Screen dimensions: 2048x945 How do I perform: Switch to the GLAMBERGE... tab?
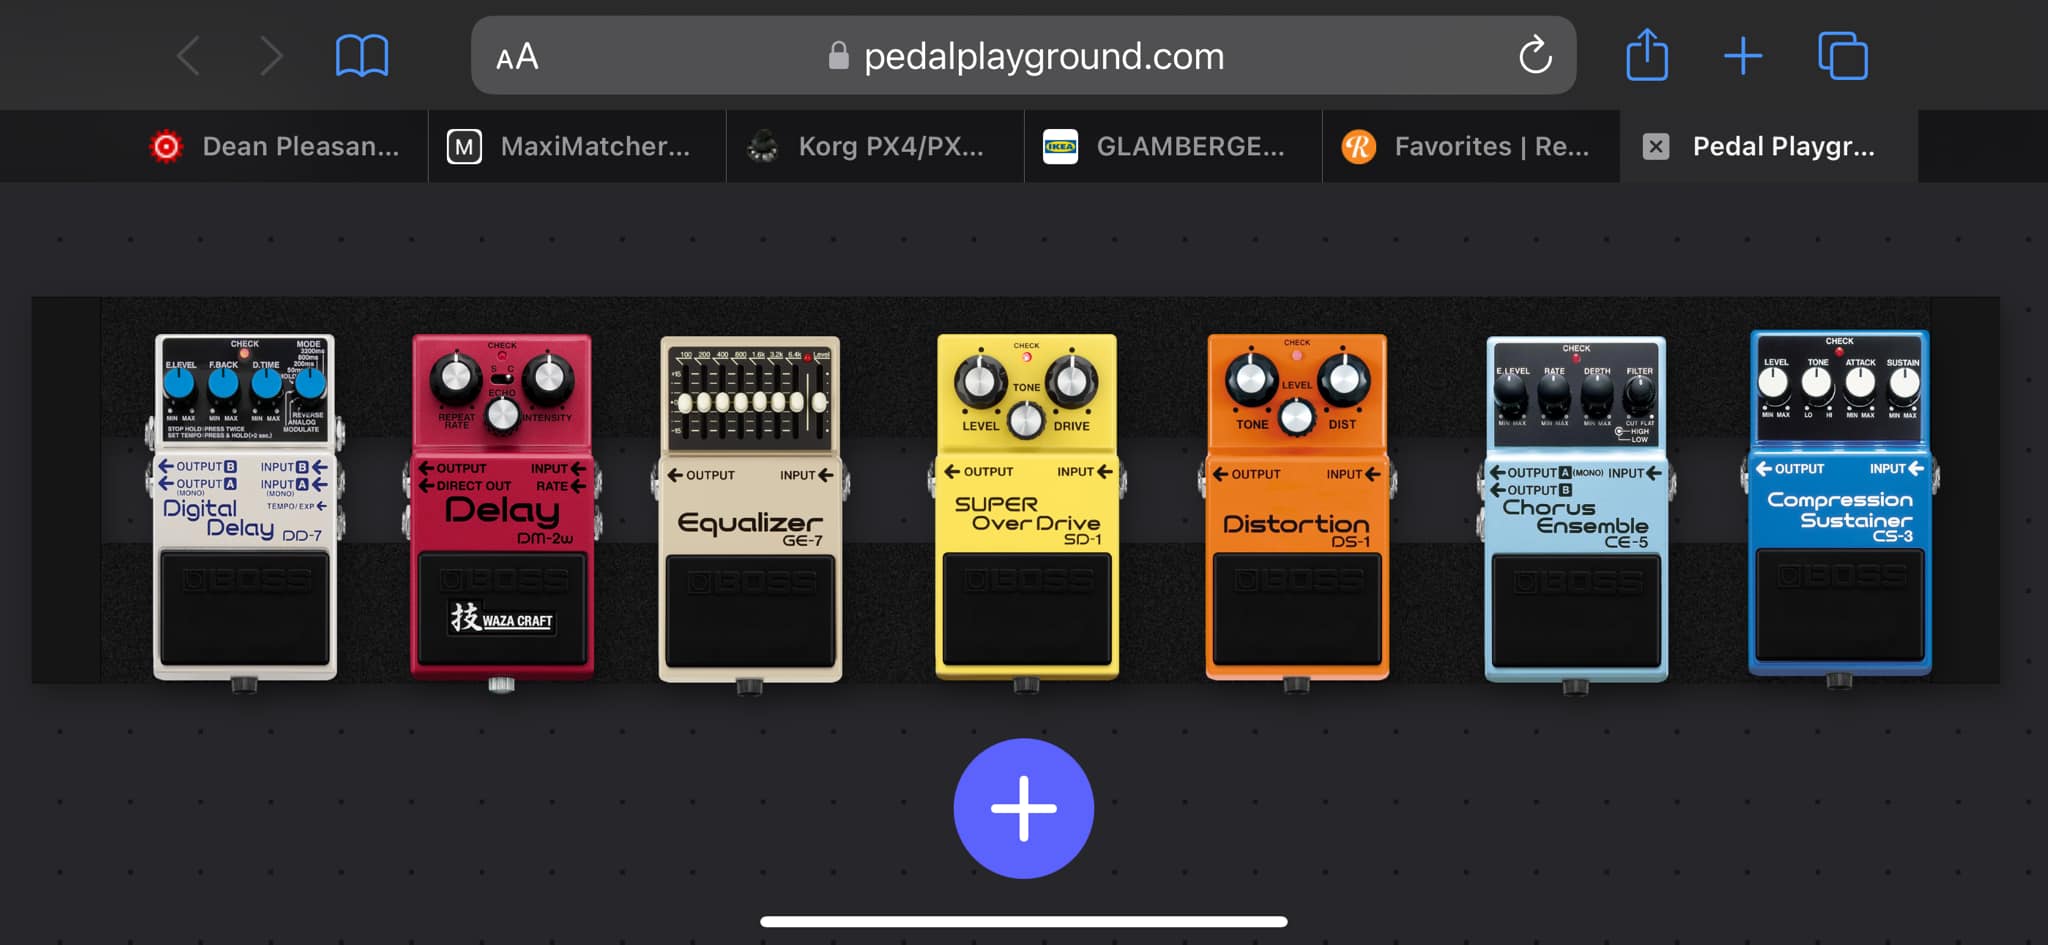[1173, 147]
